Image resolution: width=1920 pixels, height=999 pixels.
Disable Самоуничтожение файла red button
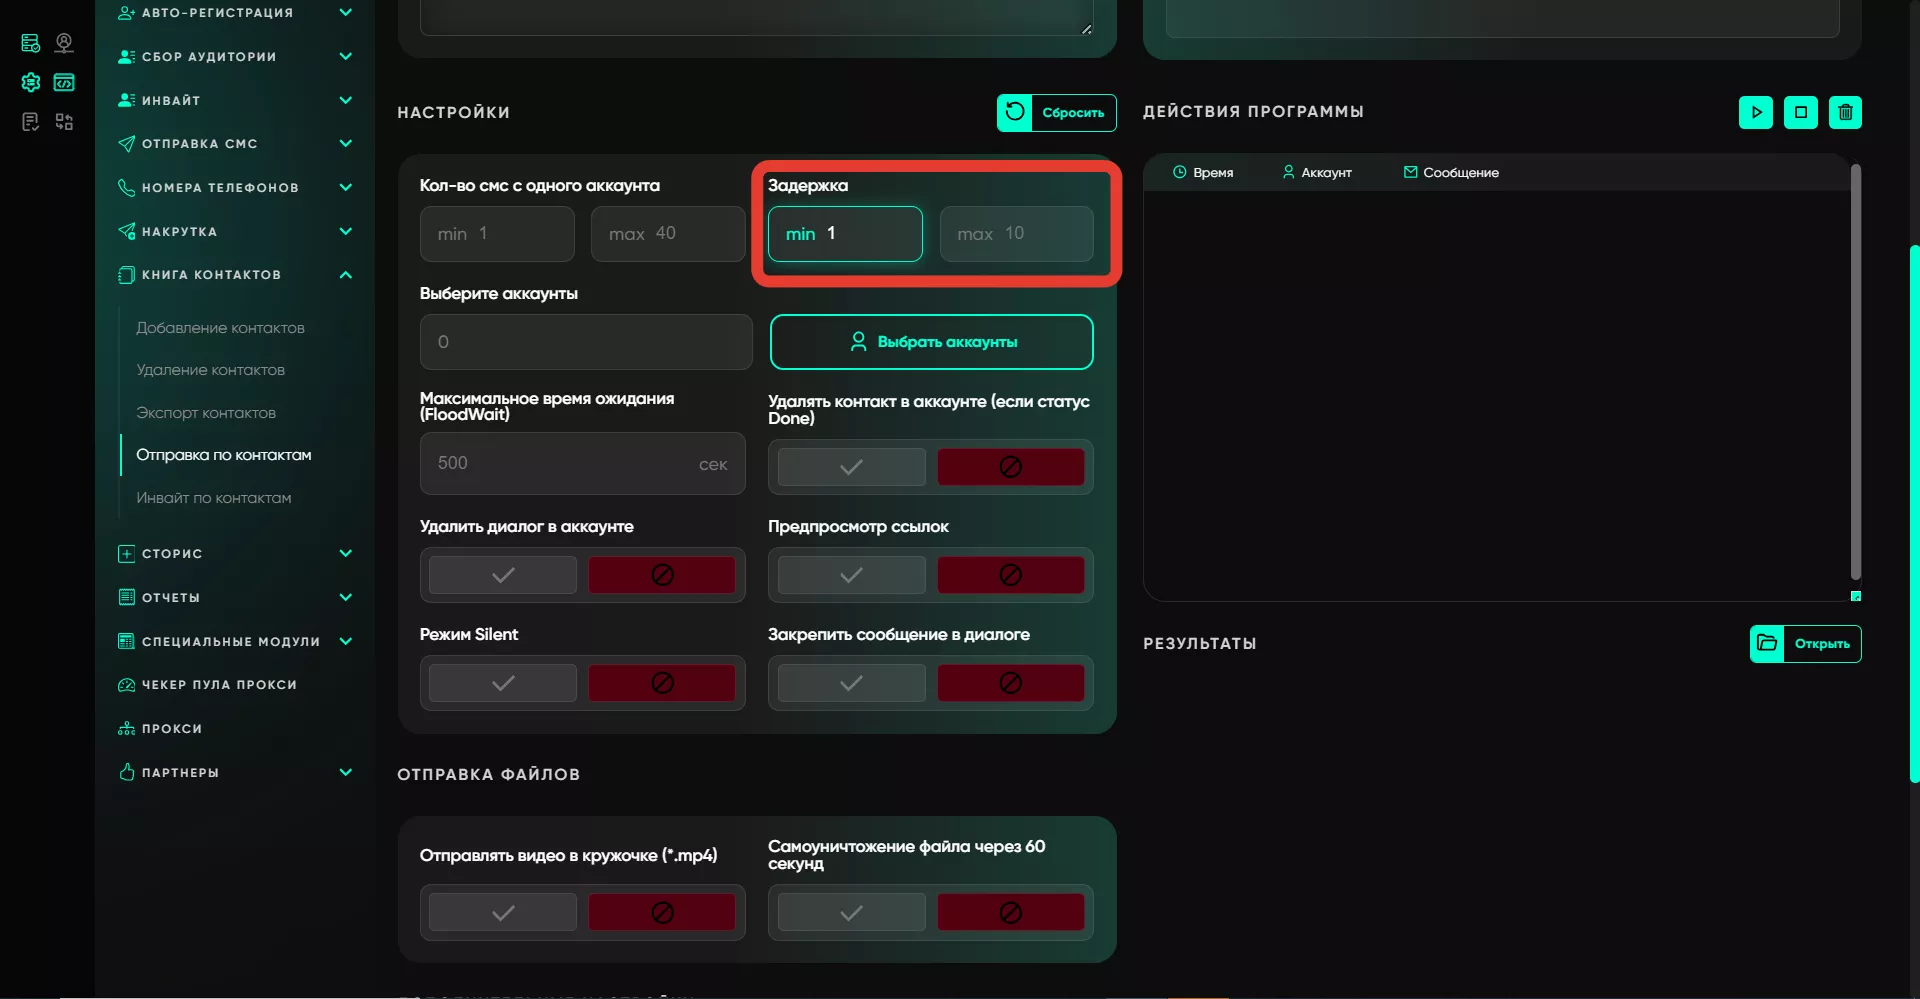[x=1010, y=912]
